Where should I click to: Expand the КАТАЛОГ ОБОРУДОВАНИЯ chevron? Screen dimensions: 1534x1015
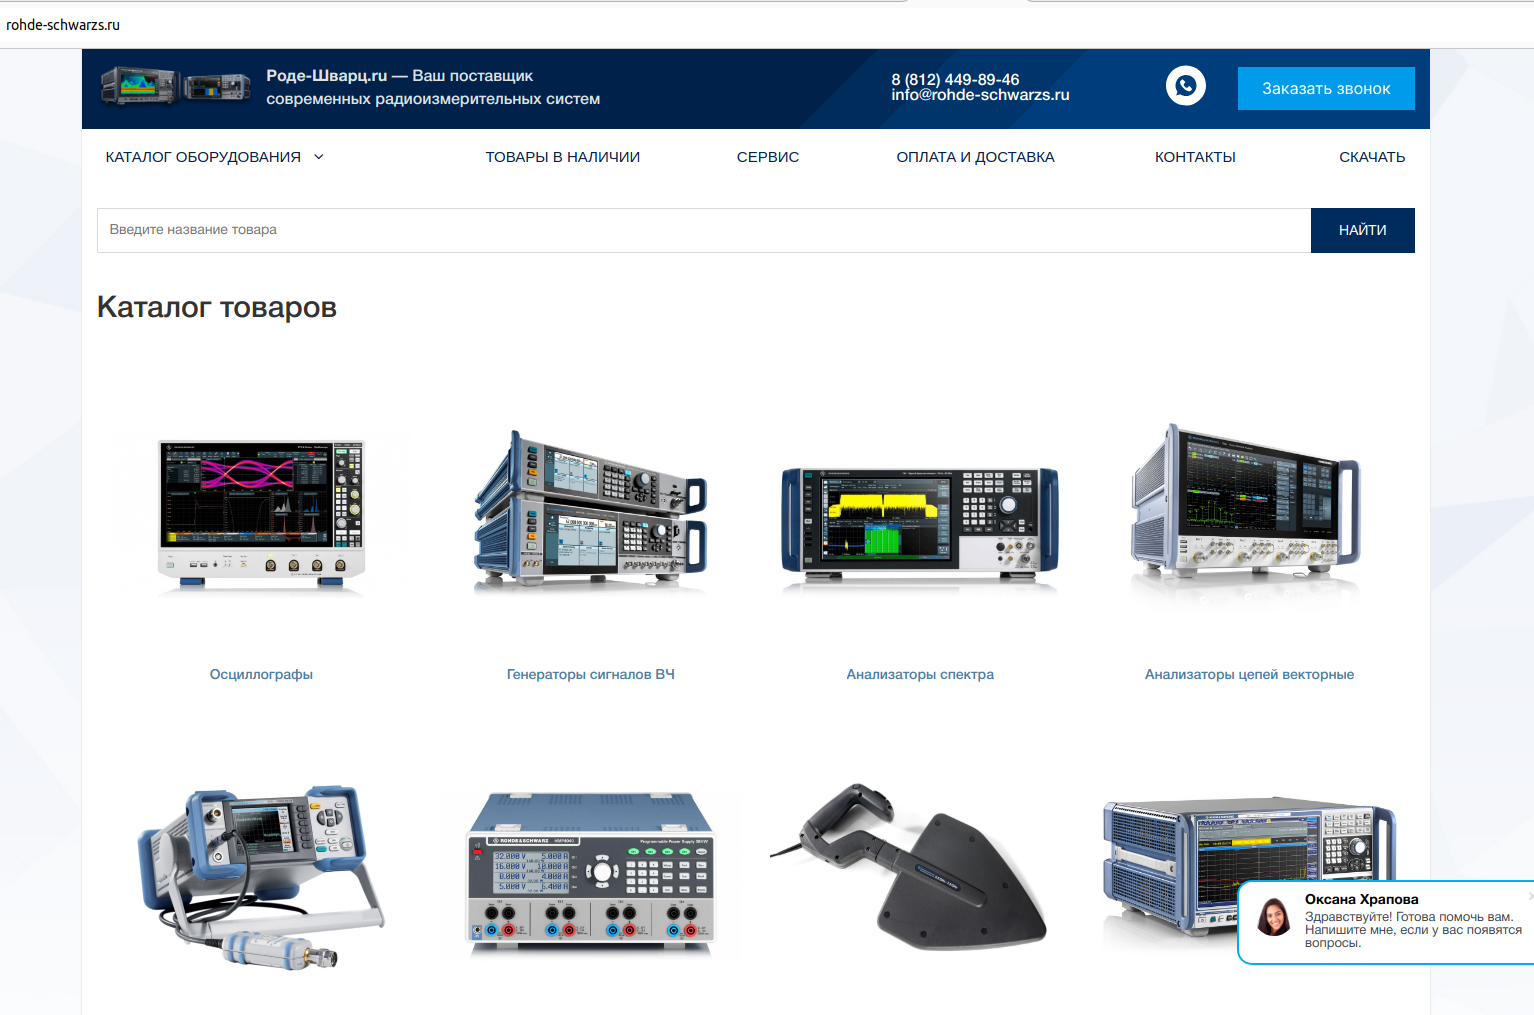pyautogui.click(x=319, y=157)
